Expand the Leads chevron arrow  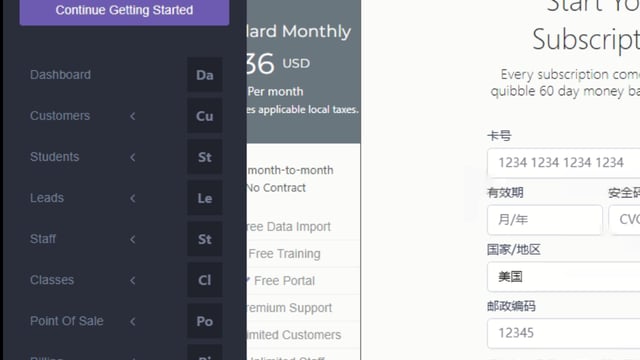(133, 198)
